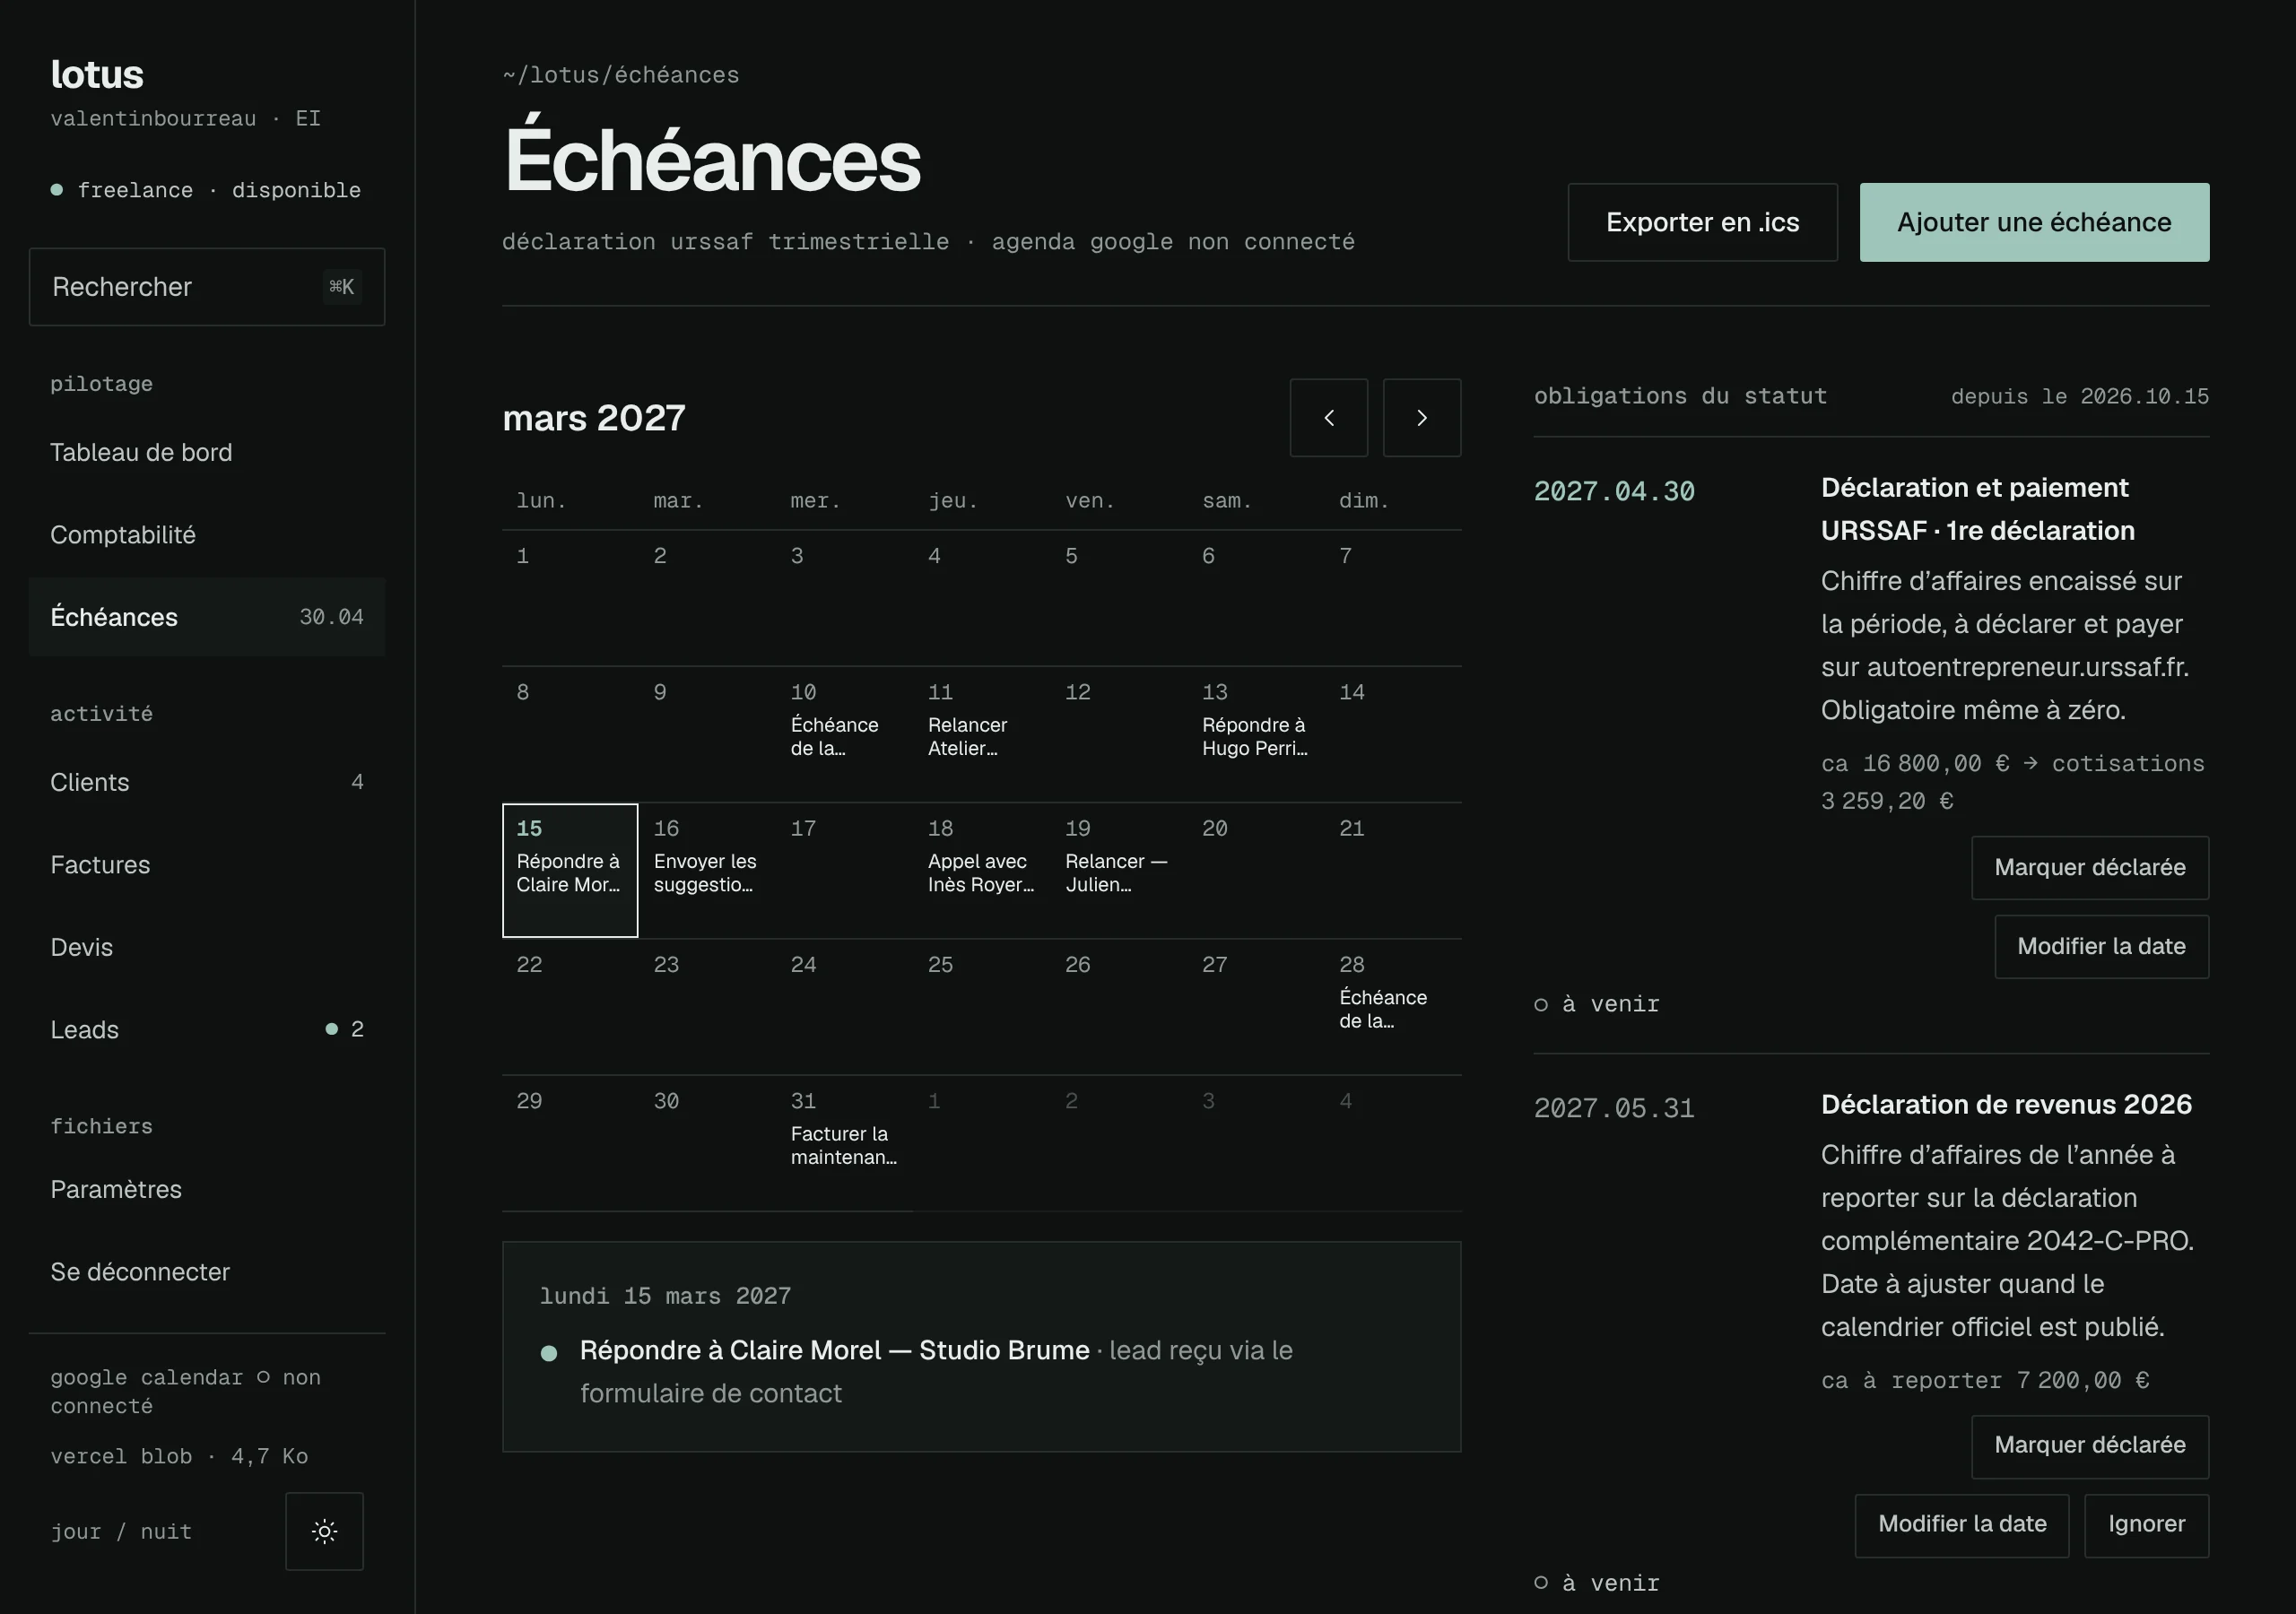The width and height of the screenshot is (2296, 1614).
Task: Open the March 19 Relancer — Julien event
Action: 1116,872
